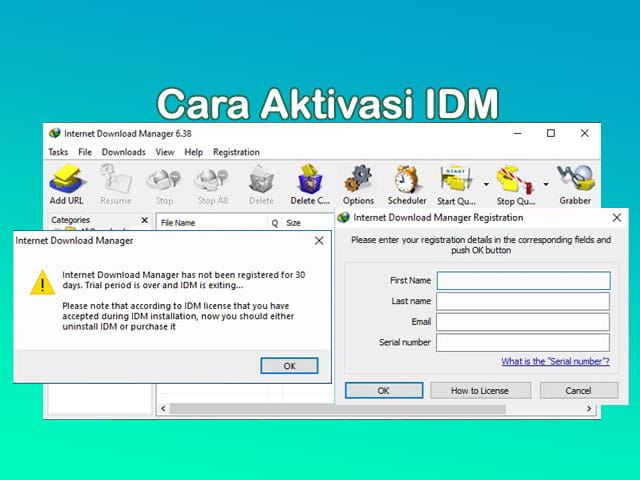
Task: Close the Categories panel
Action: (144, 220)
